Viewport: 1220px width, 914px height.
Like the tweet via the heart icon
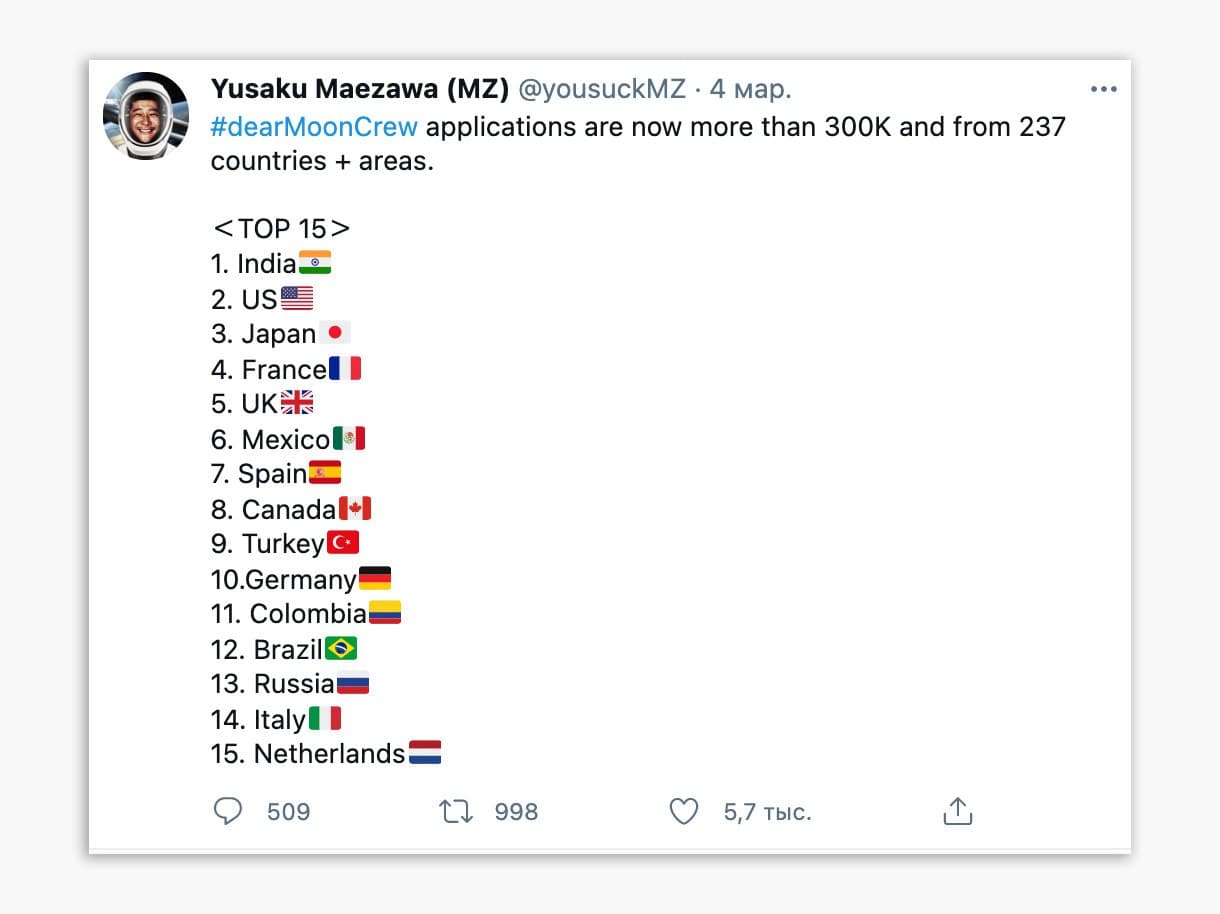[684, 812]
